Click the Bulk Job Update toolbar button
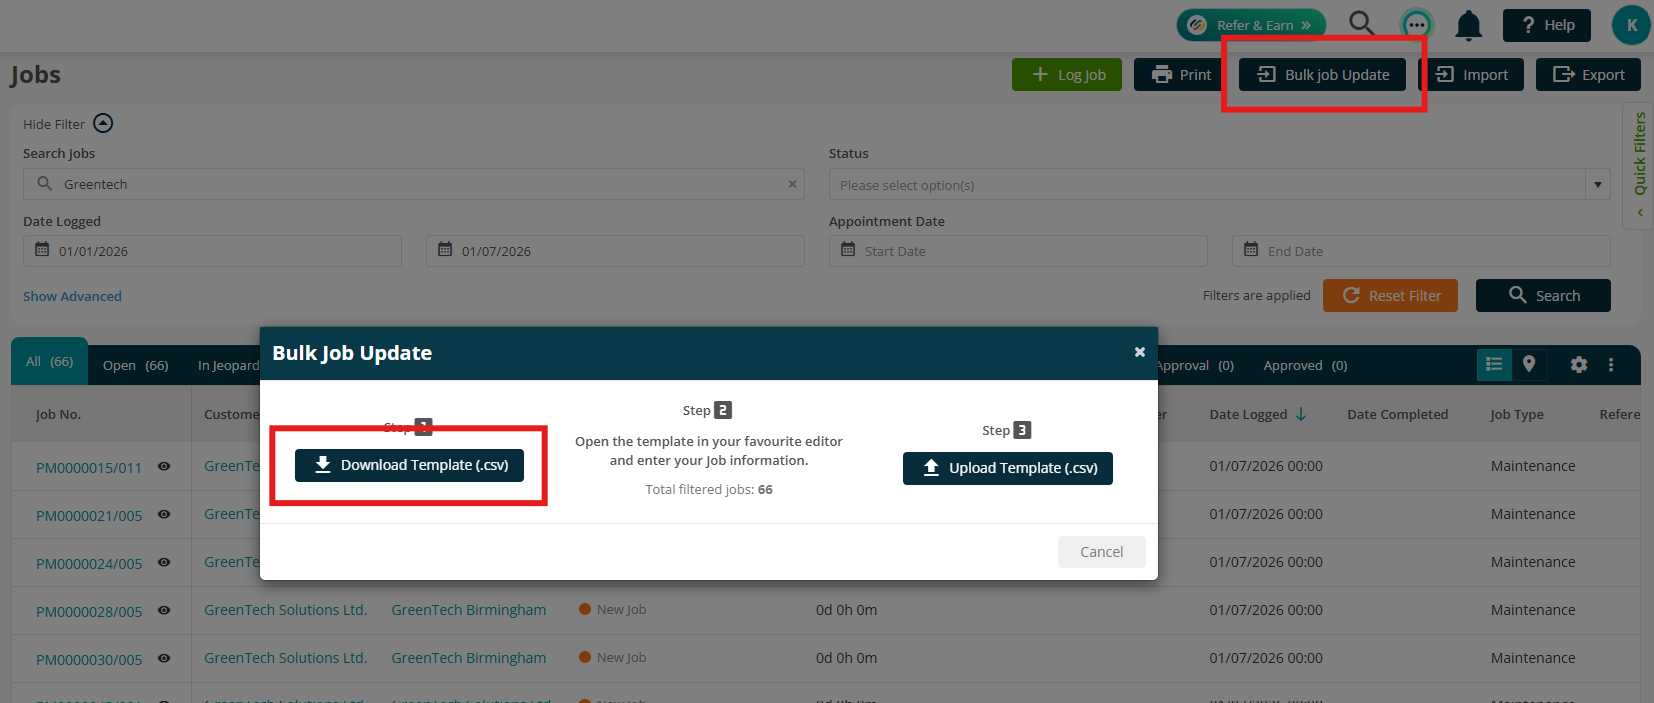The height and width of the screenshot is (703, 1654). (1322, 75)
